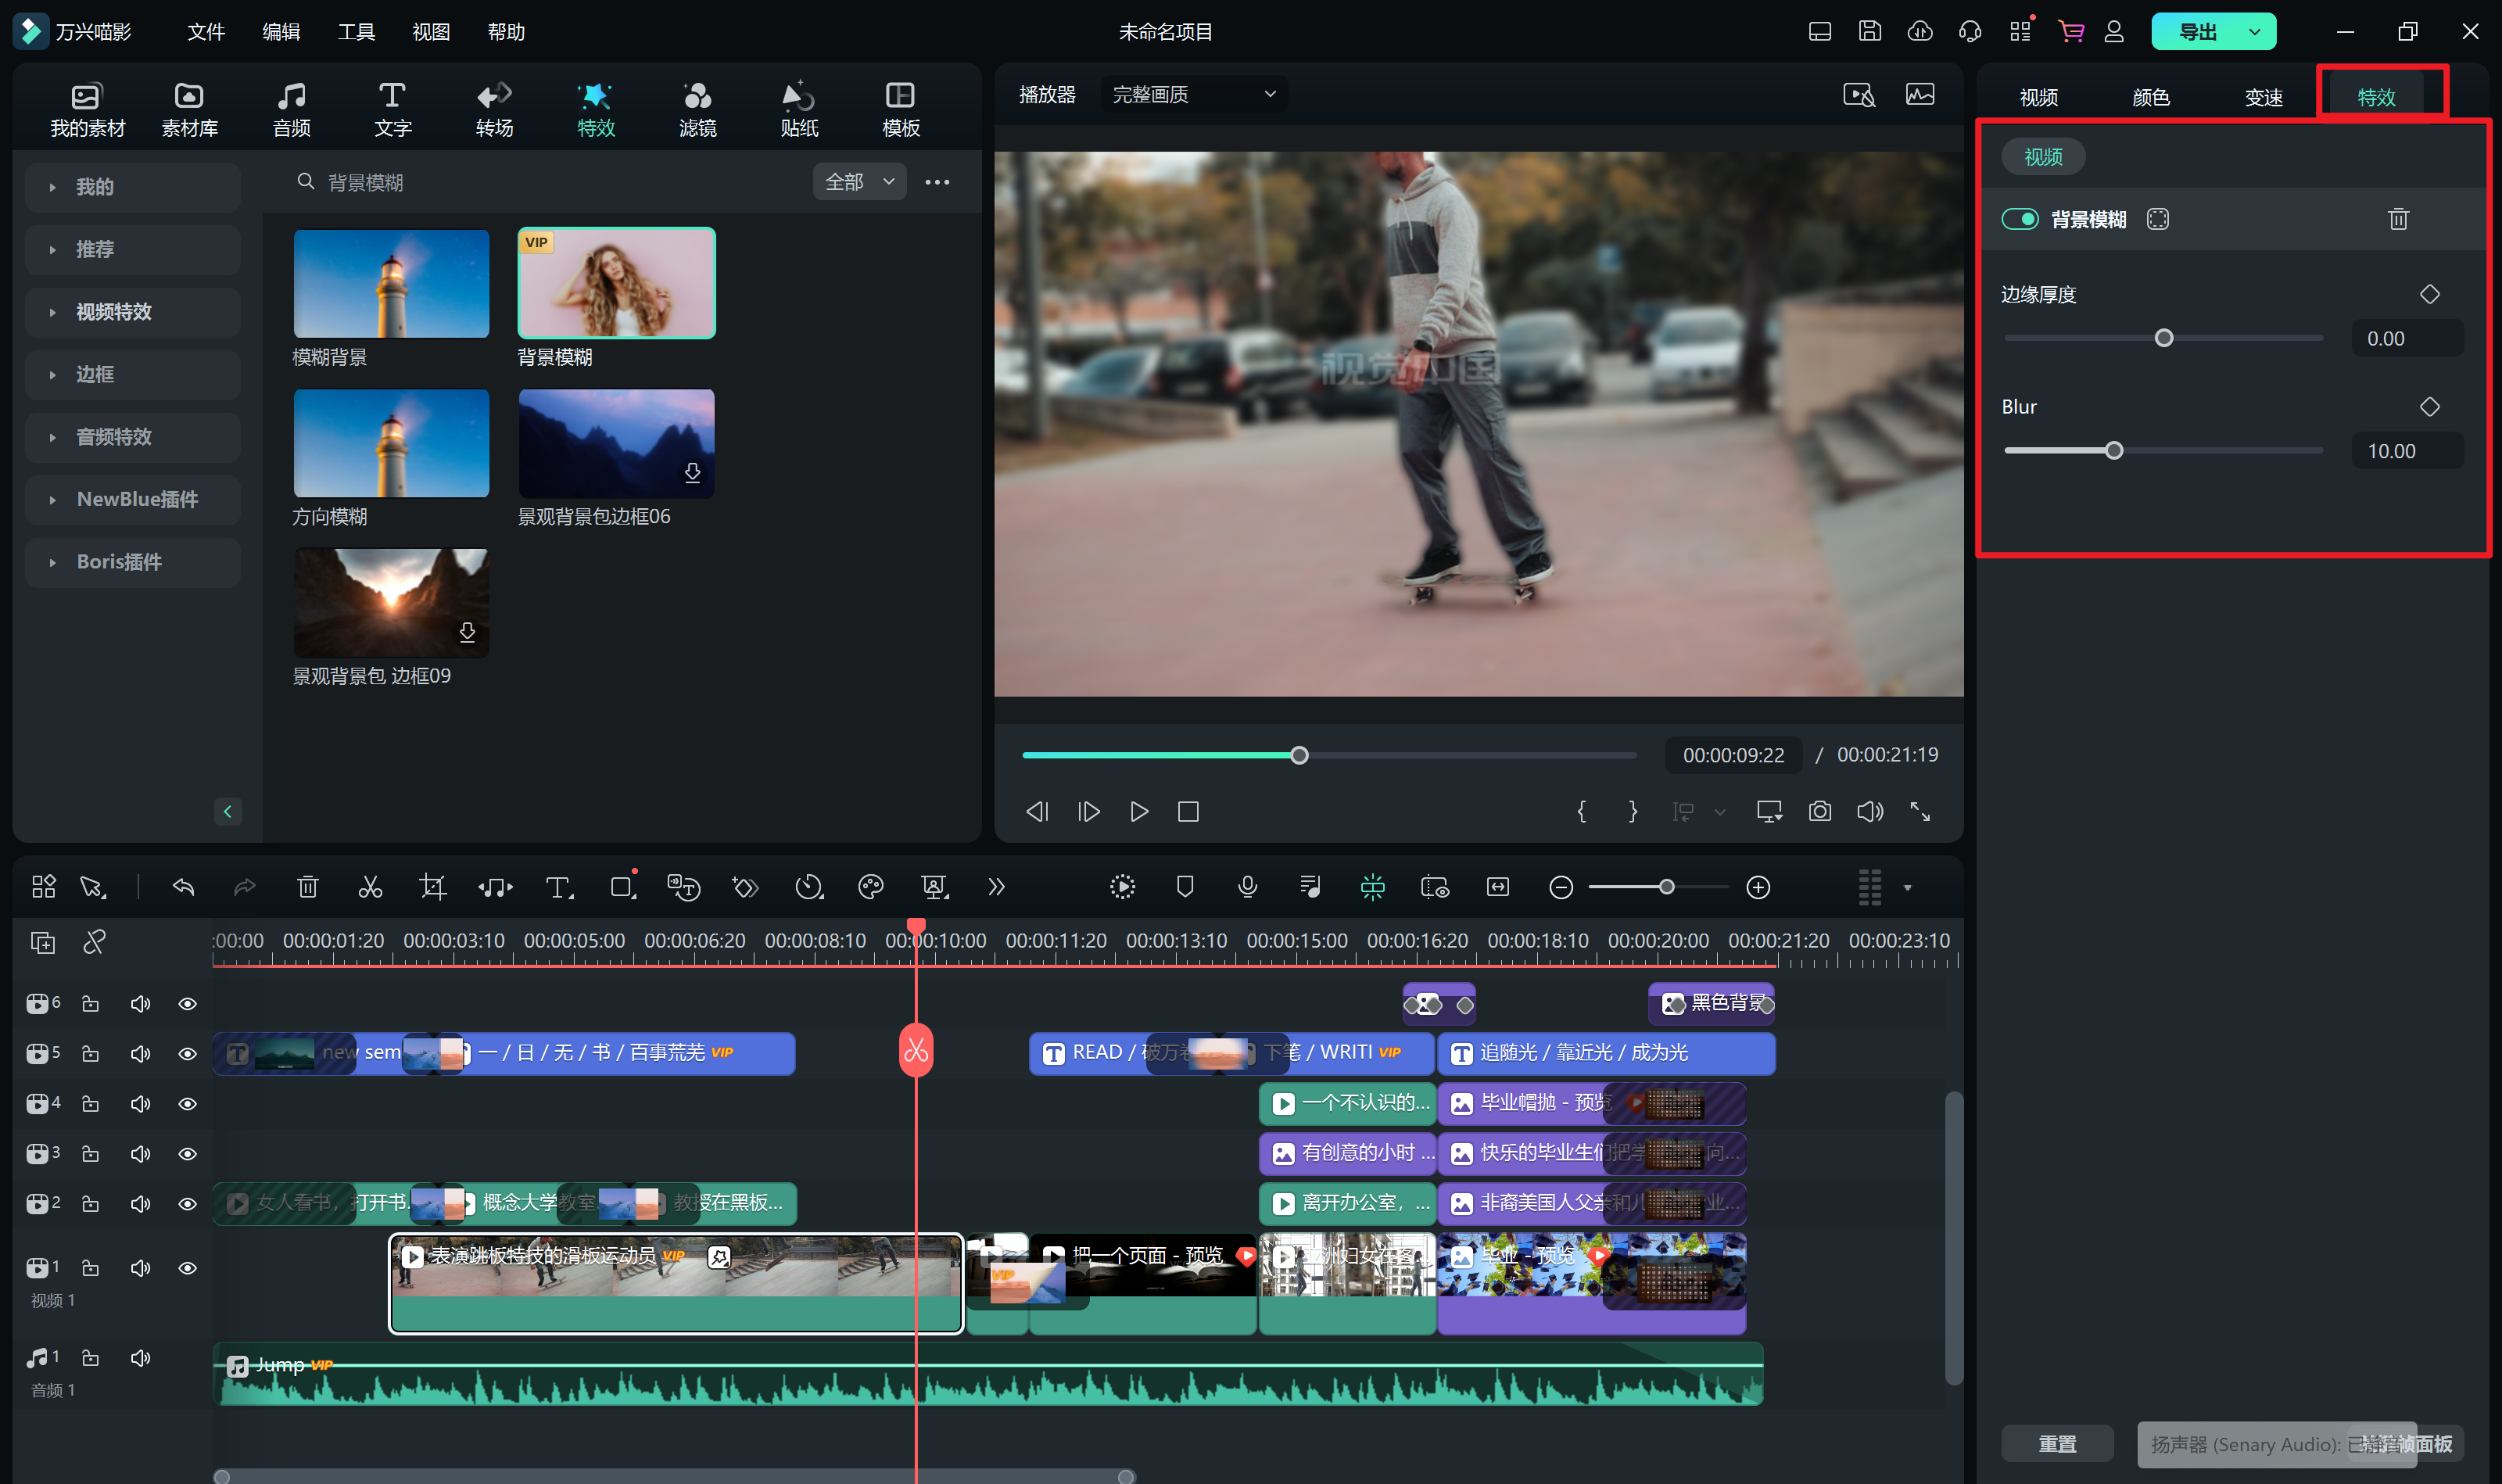Screen dimensions: 2502x1484
Task: Open the 全部 filter dropdown
Action: point(859,182)
